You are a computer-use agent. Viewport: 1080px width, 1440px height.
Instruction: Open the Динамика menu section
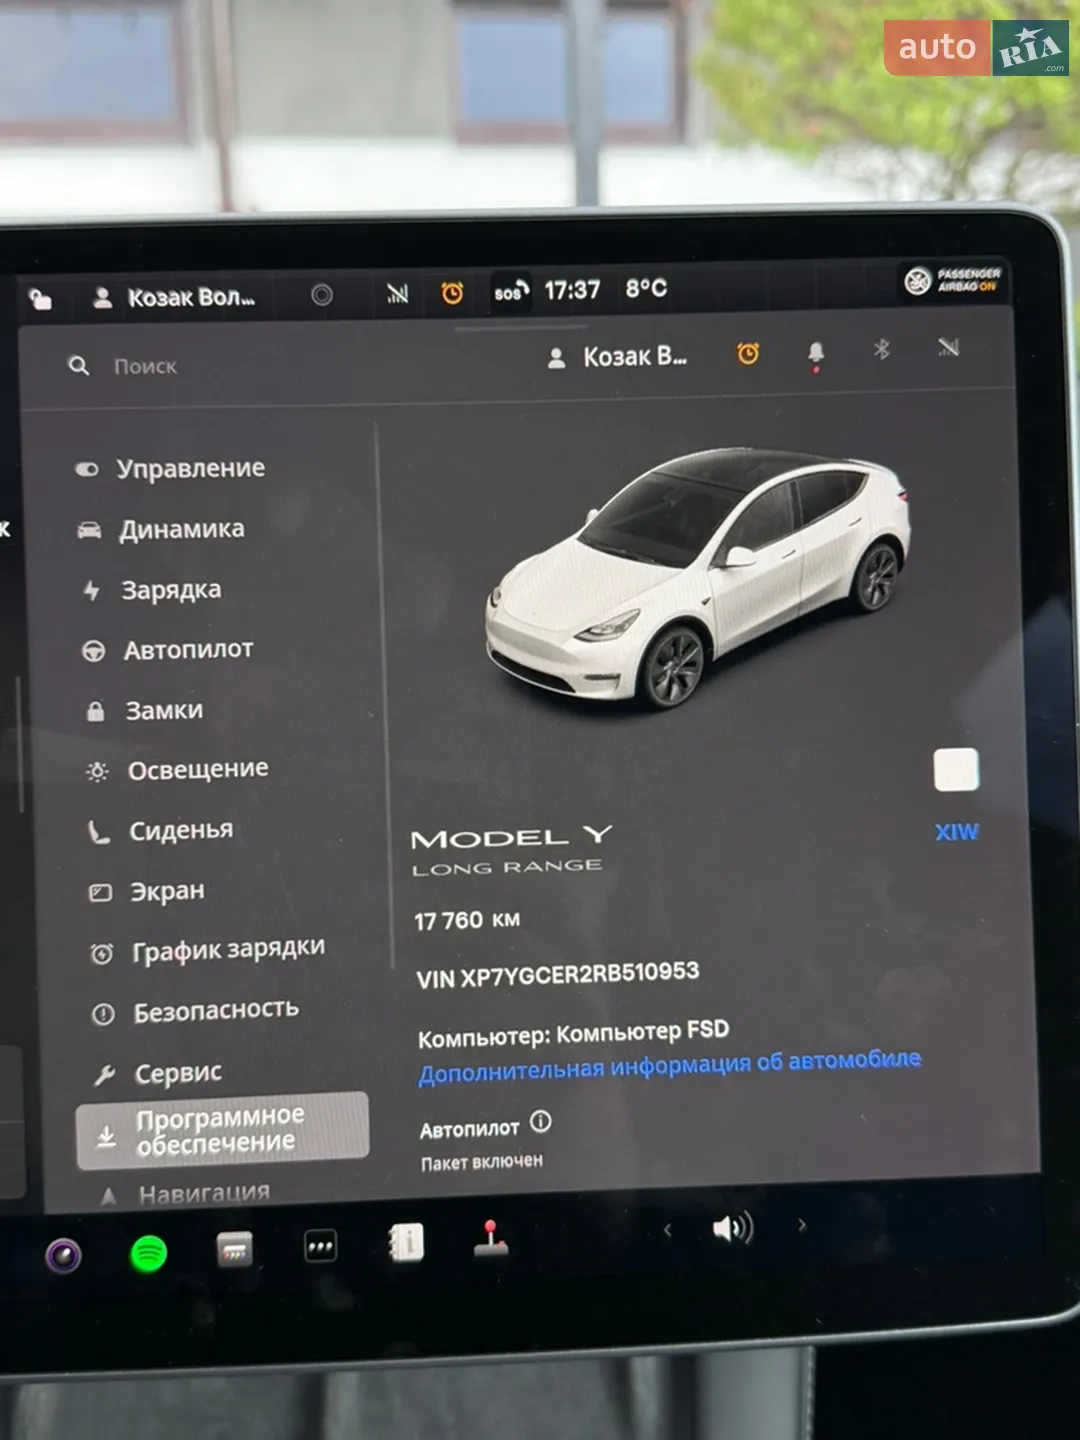click(161, 529)
